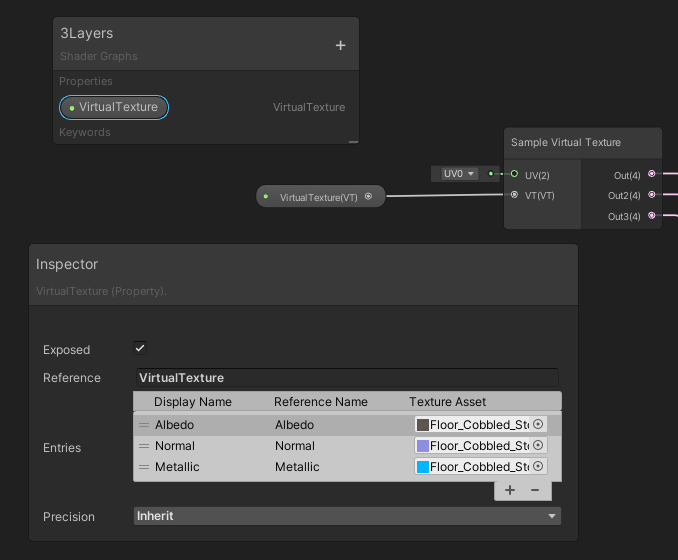Click the VirtualTexture(VT) property node
678x560 pixels.
(x=318, y=197)
